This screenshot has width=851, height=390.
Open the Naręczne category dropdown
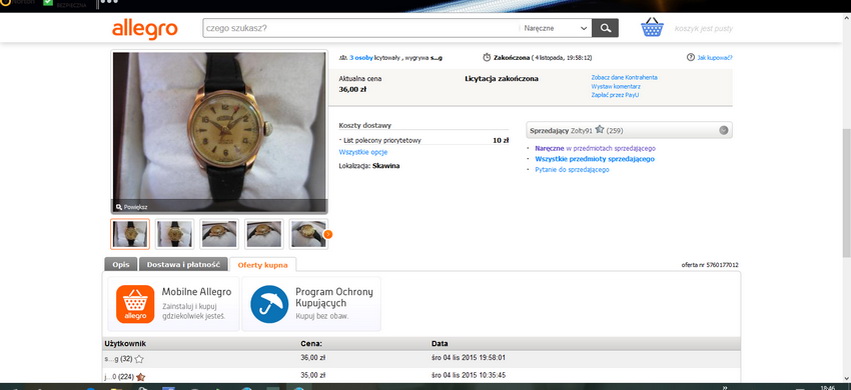[x=555, y=28]
